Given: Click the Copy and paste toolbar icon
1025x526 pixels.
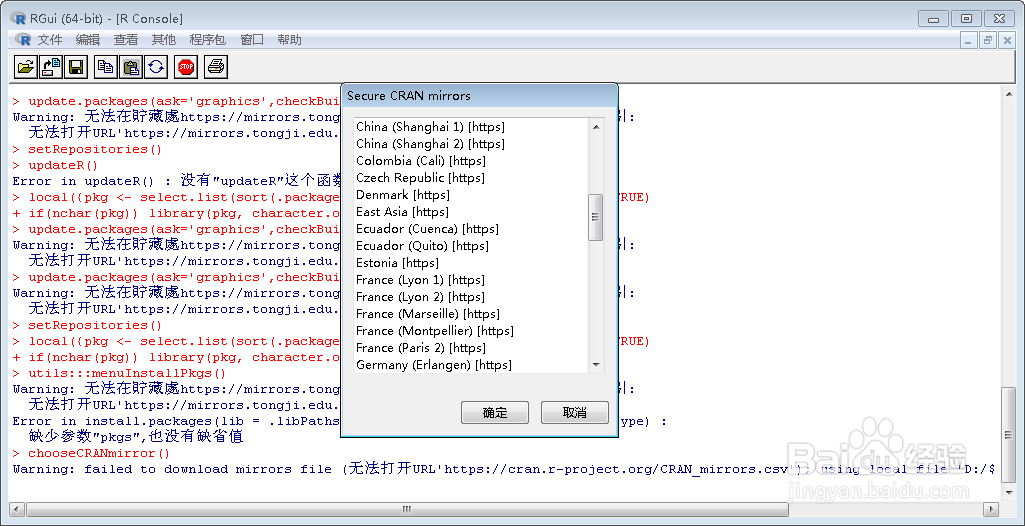Looking at the screenshot, I should pyautogui.click(x=156, y=66).
